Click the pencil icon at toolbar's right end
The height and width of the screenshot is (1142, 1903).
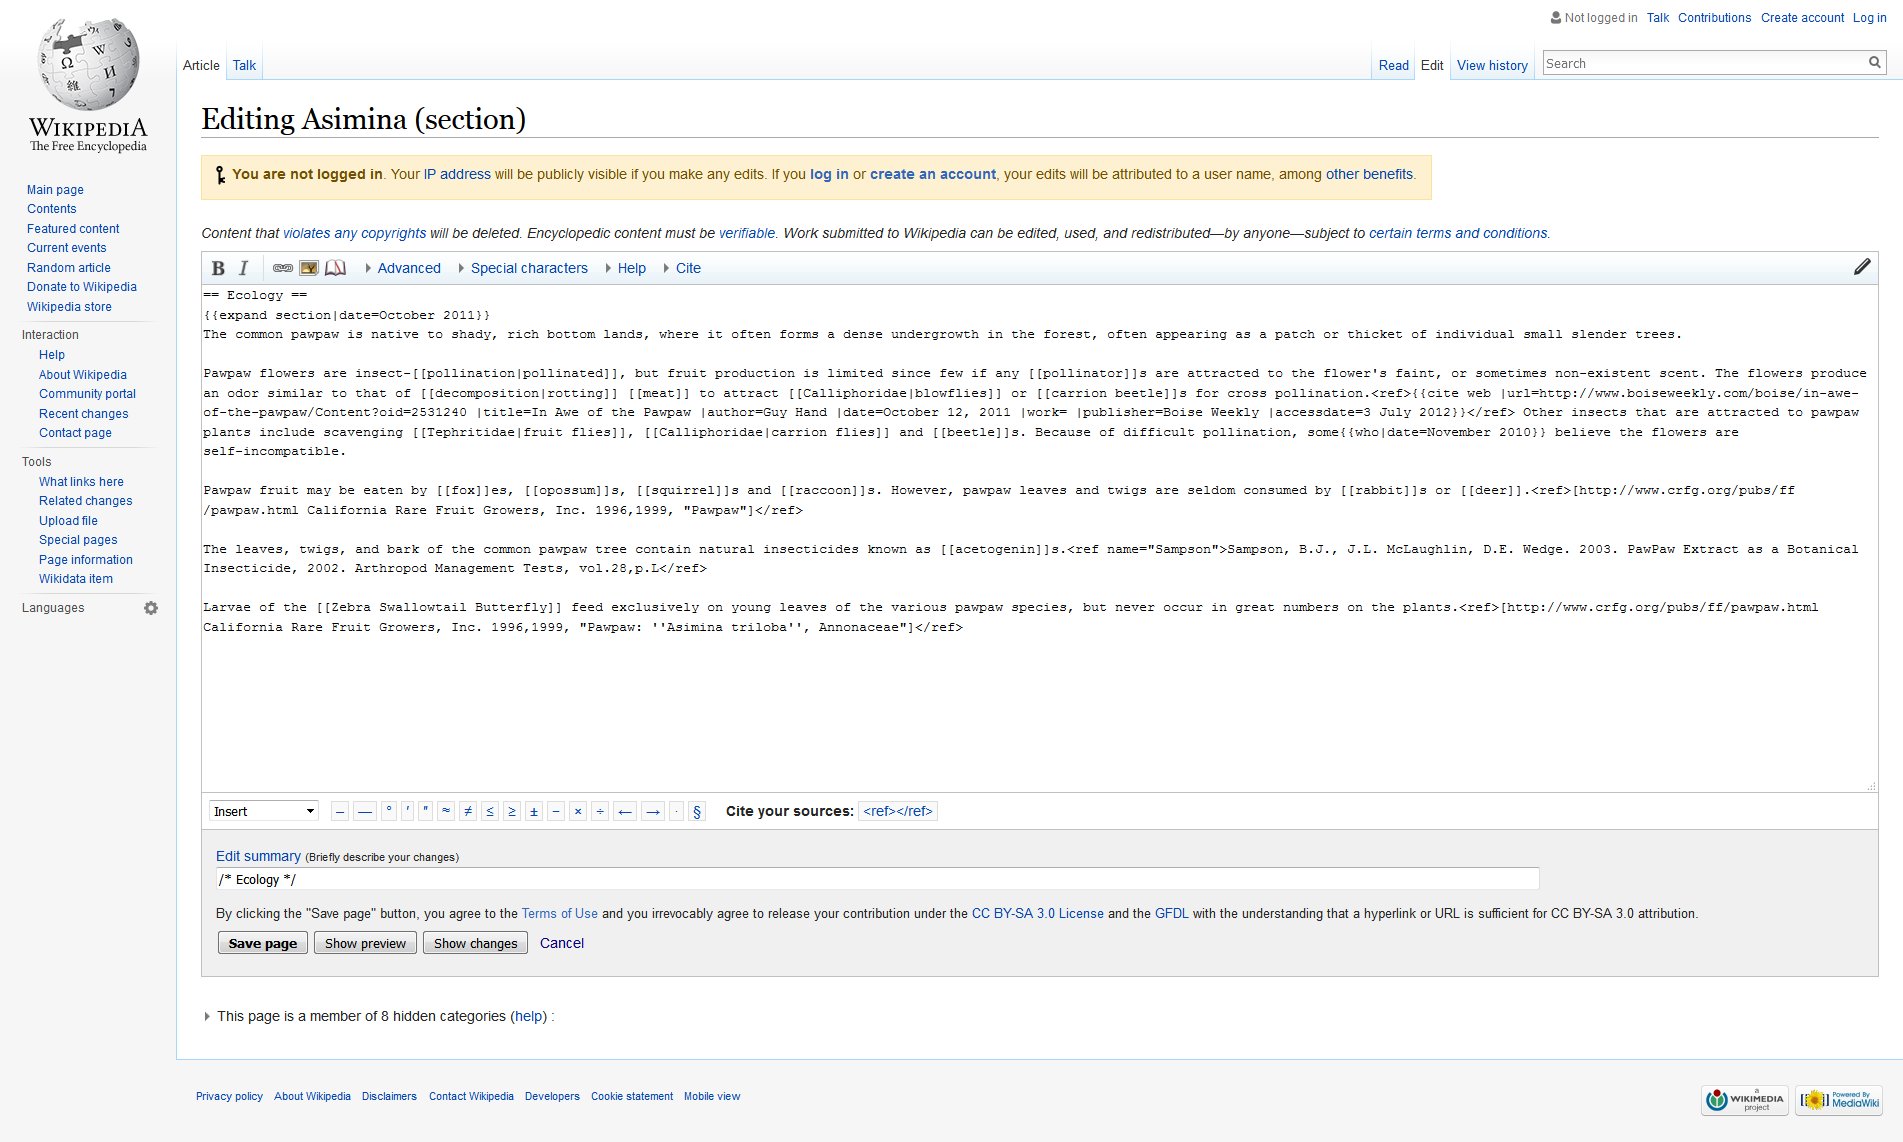click(x=1862, y=267)
